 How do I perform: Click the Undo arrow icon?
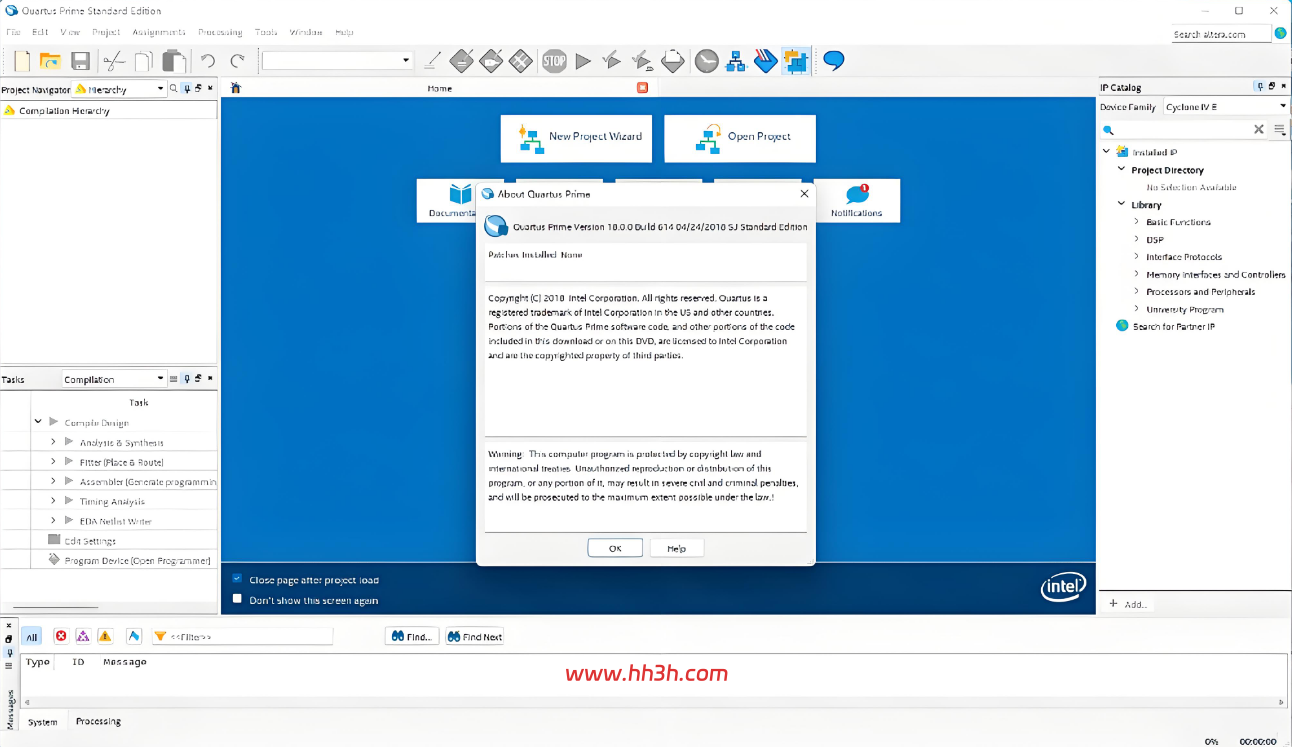[x=208, y=62]
